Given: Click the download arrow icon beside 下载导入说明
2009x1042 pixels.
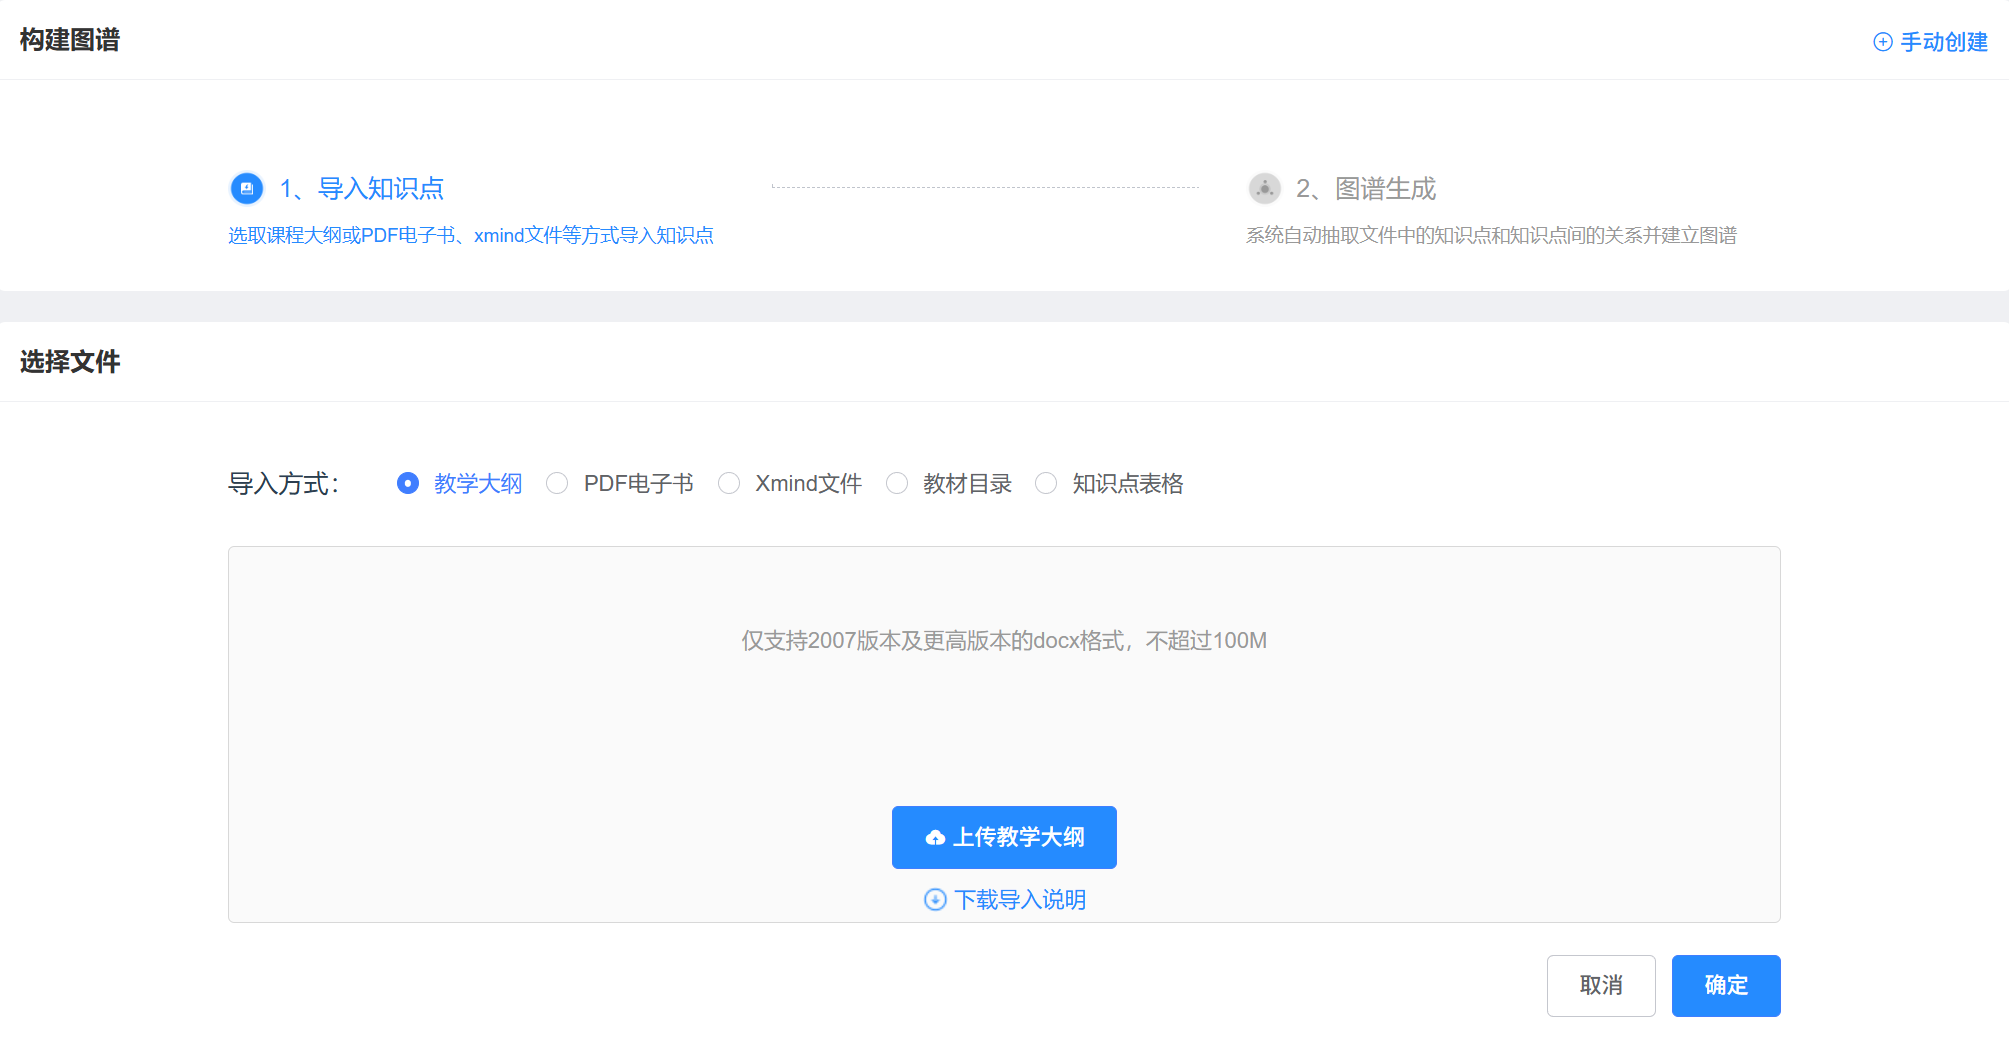Looking at the screenshot, I should [934, 900].
